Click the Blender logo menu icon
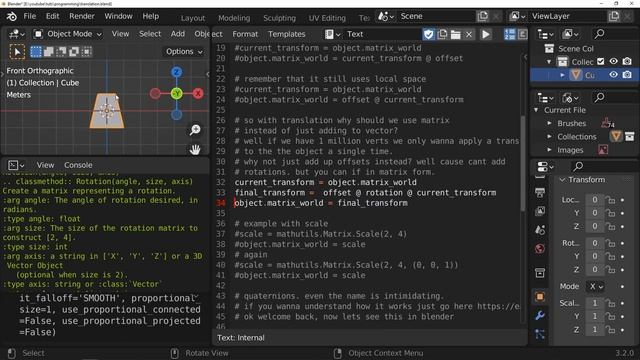The width and height of the screenshot is (640, 360). 11,16
